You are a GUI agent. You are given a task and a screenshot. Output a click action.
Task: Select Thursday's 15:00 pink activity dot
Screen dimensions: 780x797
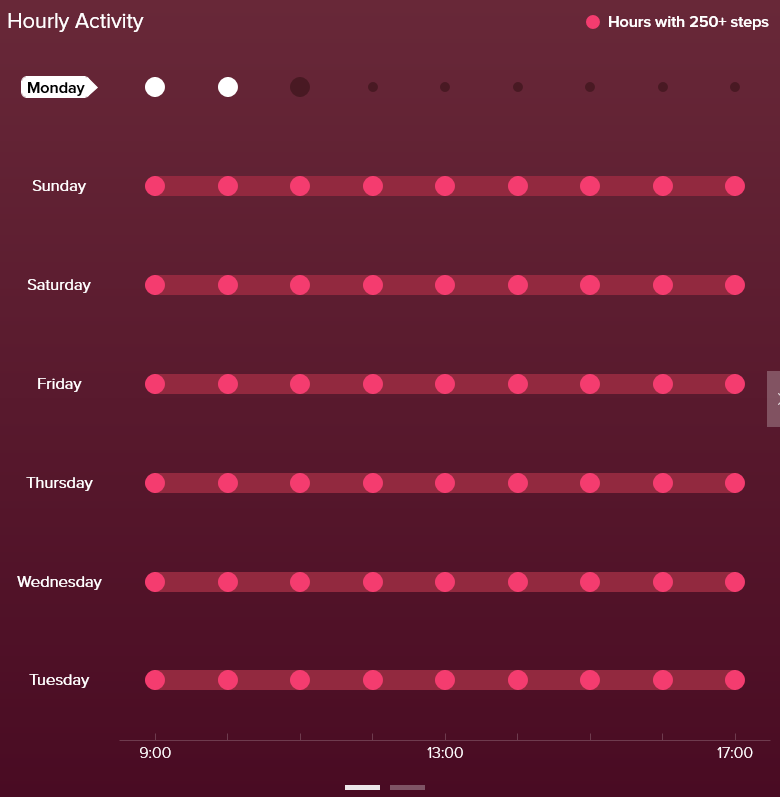pos(590,483)
